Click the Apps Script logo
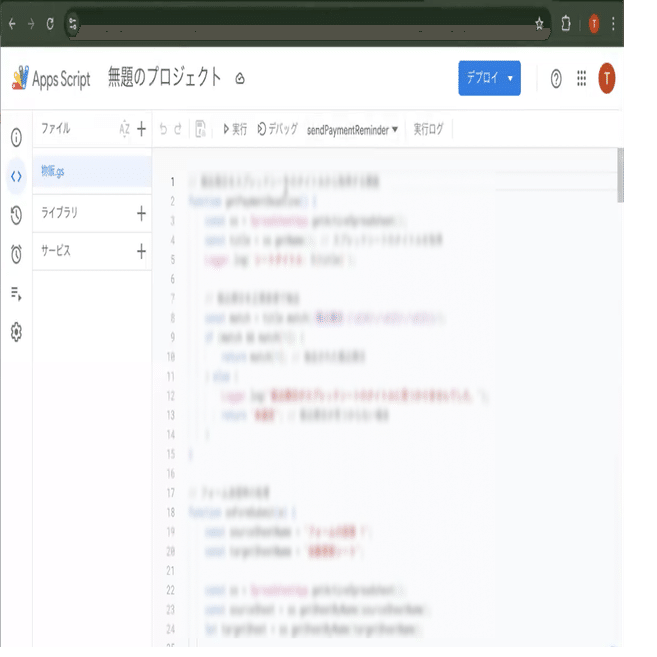Screen dimensions: 657x657 click(51, 78)
